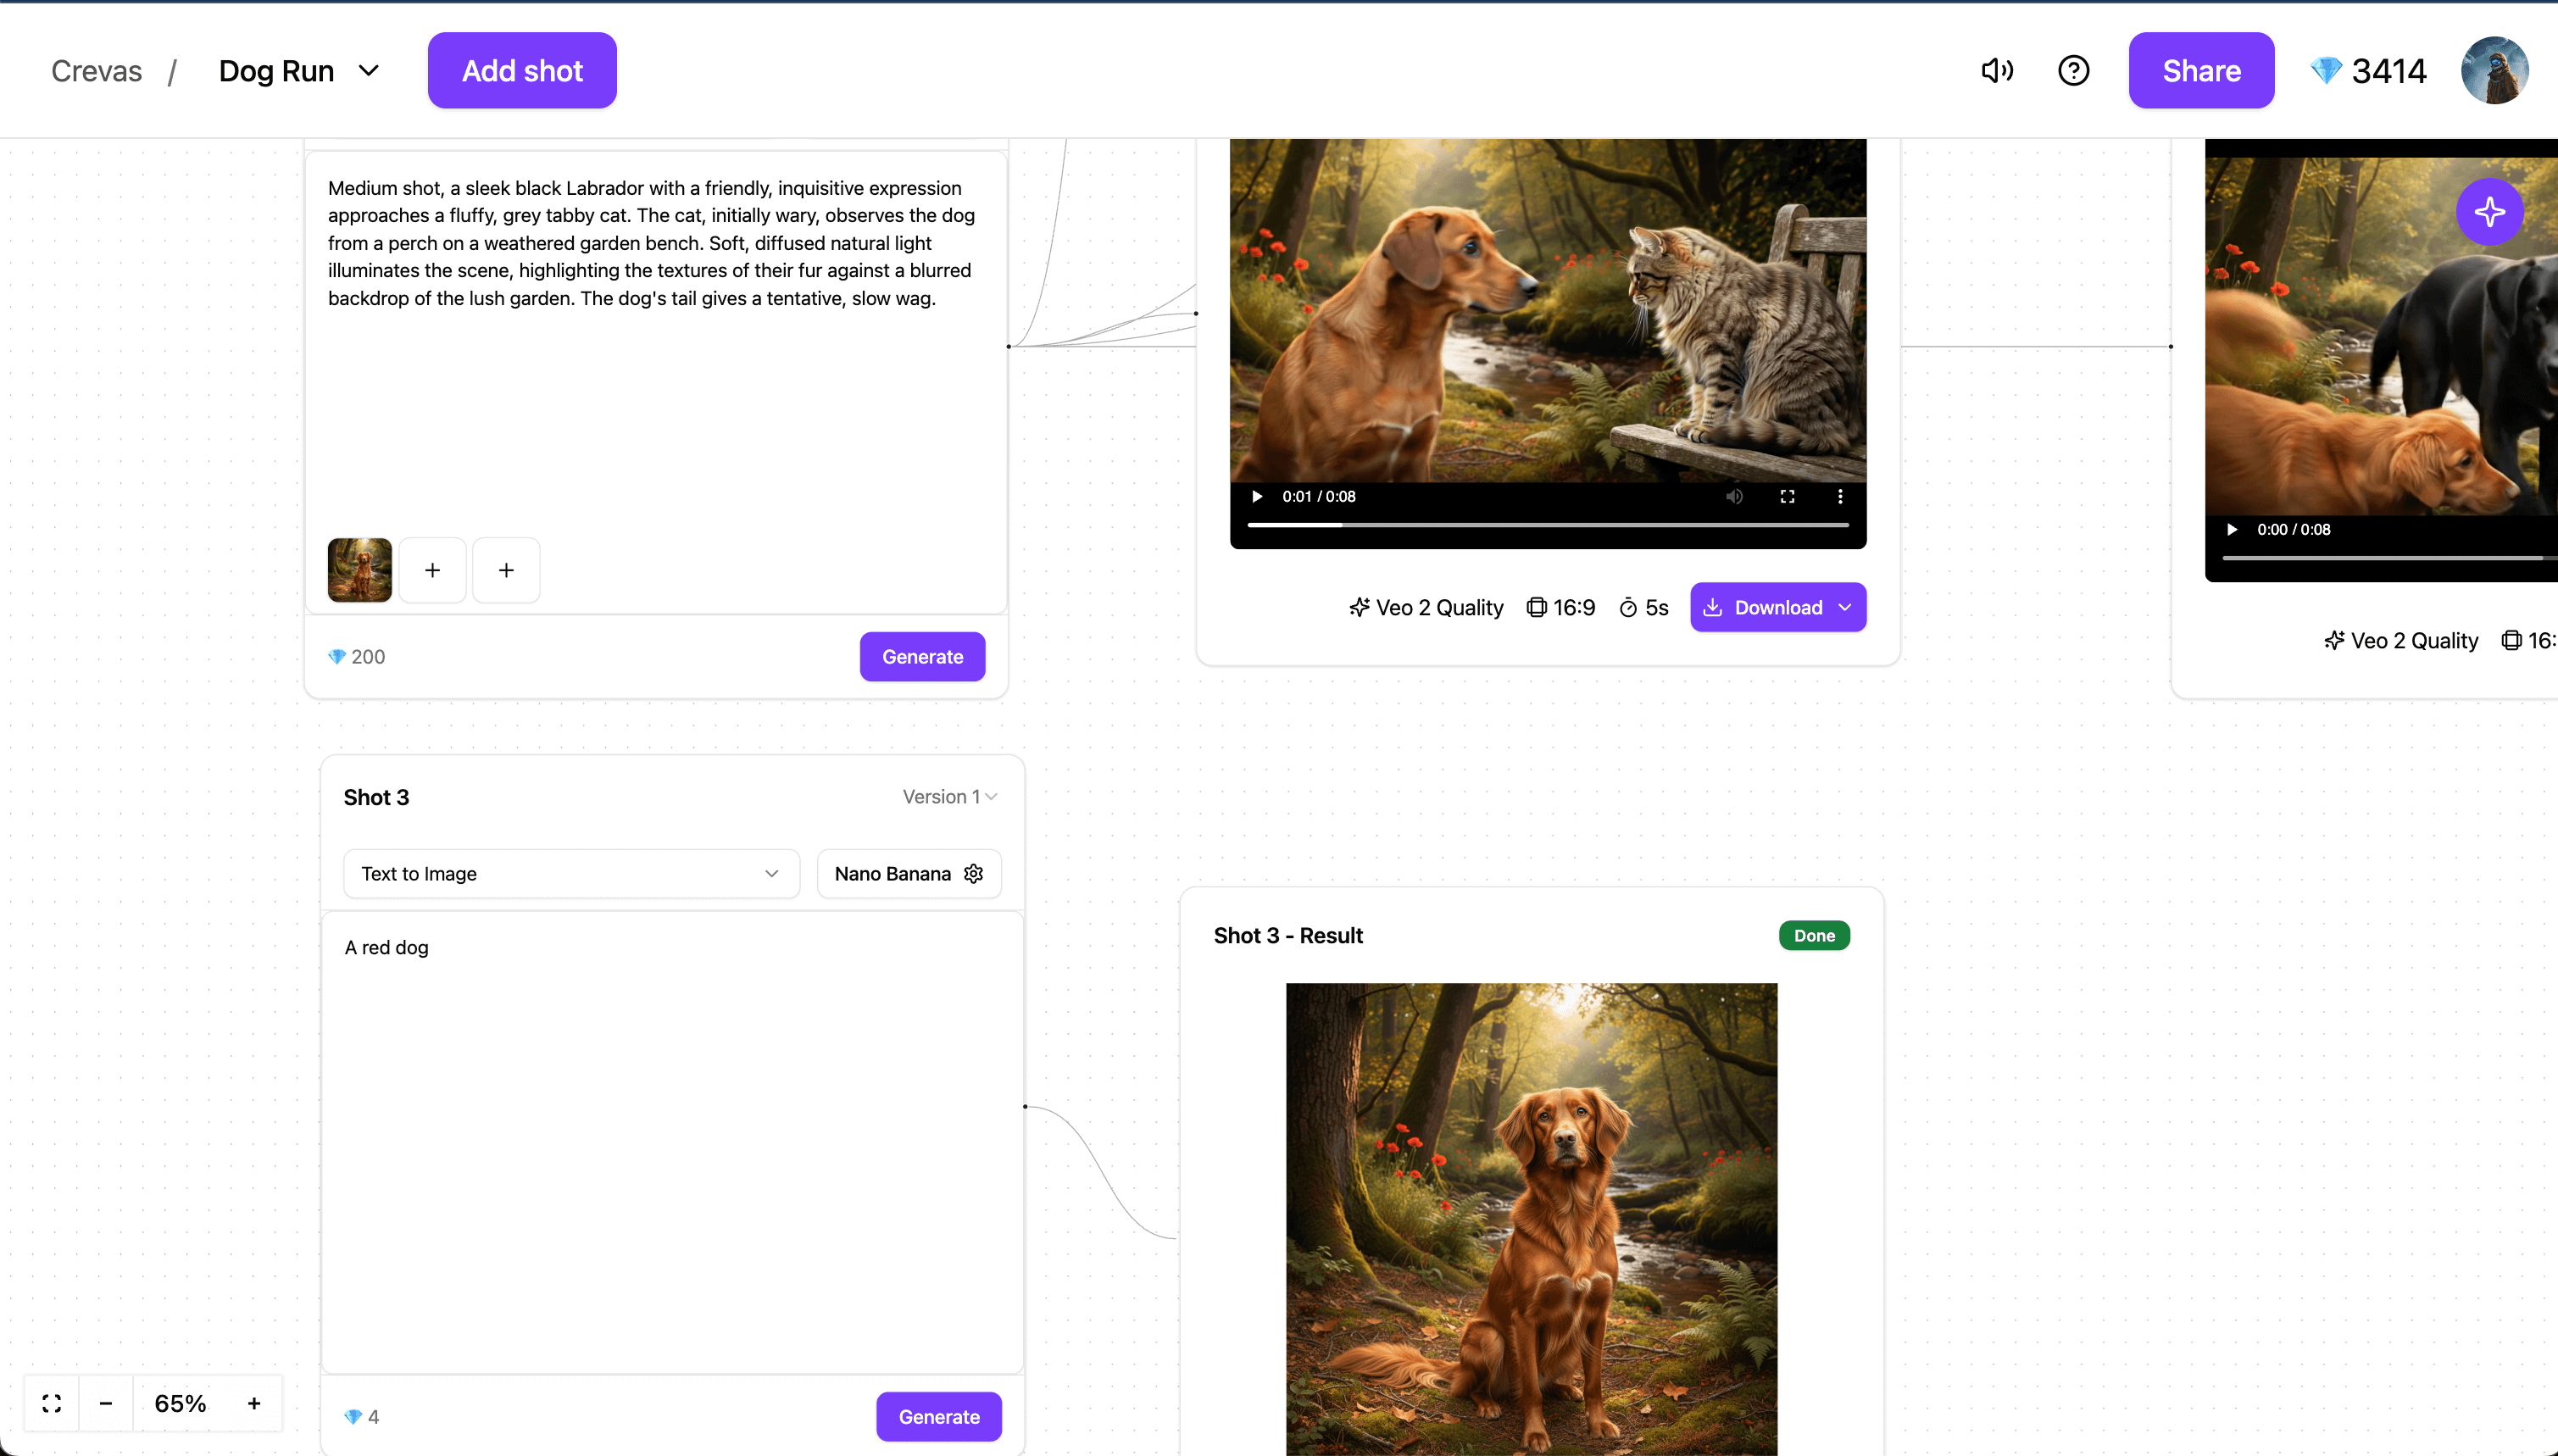
Task: Go to Crevas breadcrumb link
Action: point(96,70)
